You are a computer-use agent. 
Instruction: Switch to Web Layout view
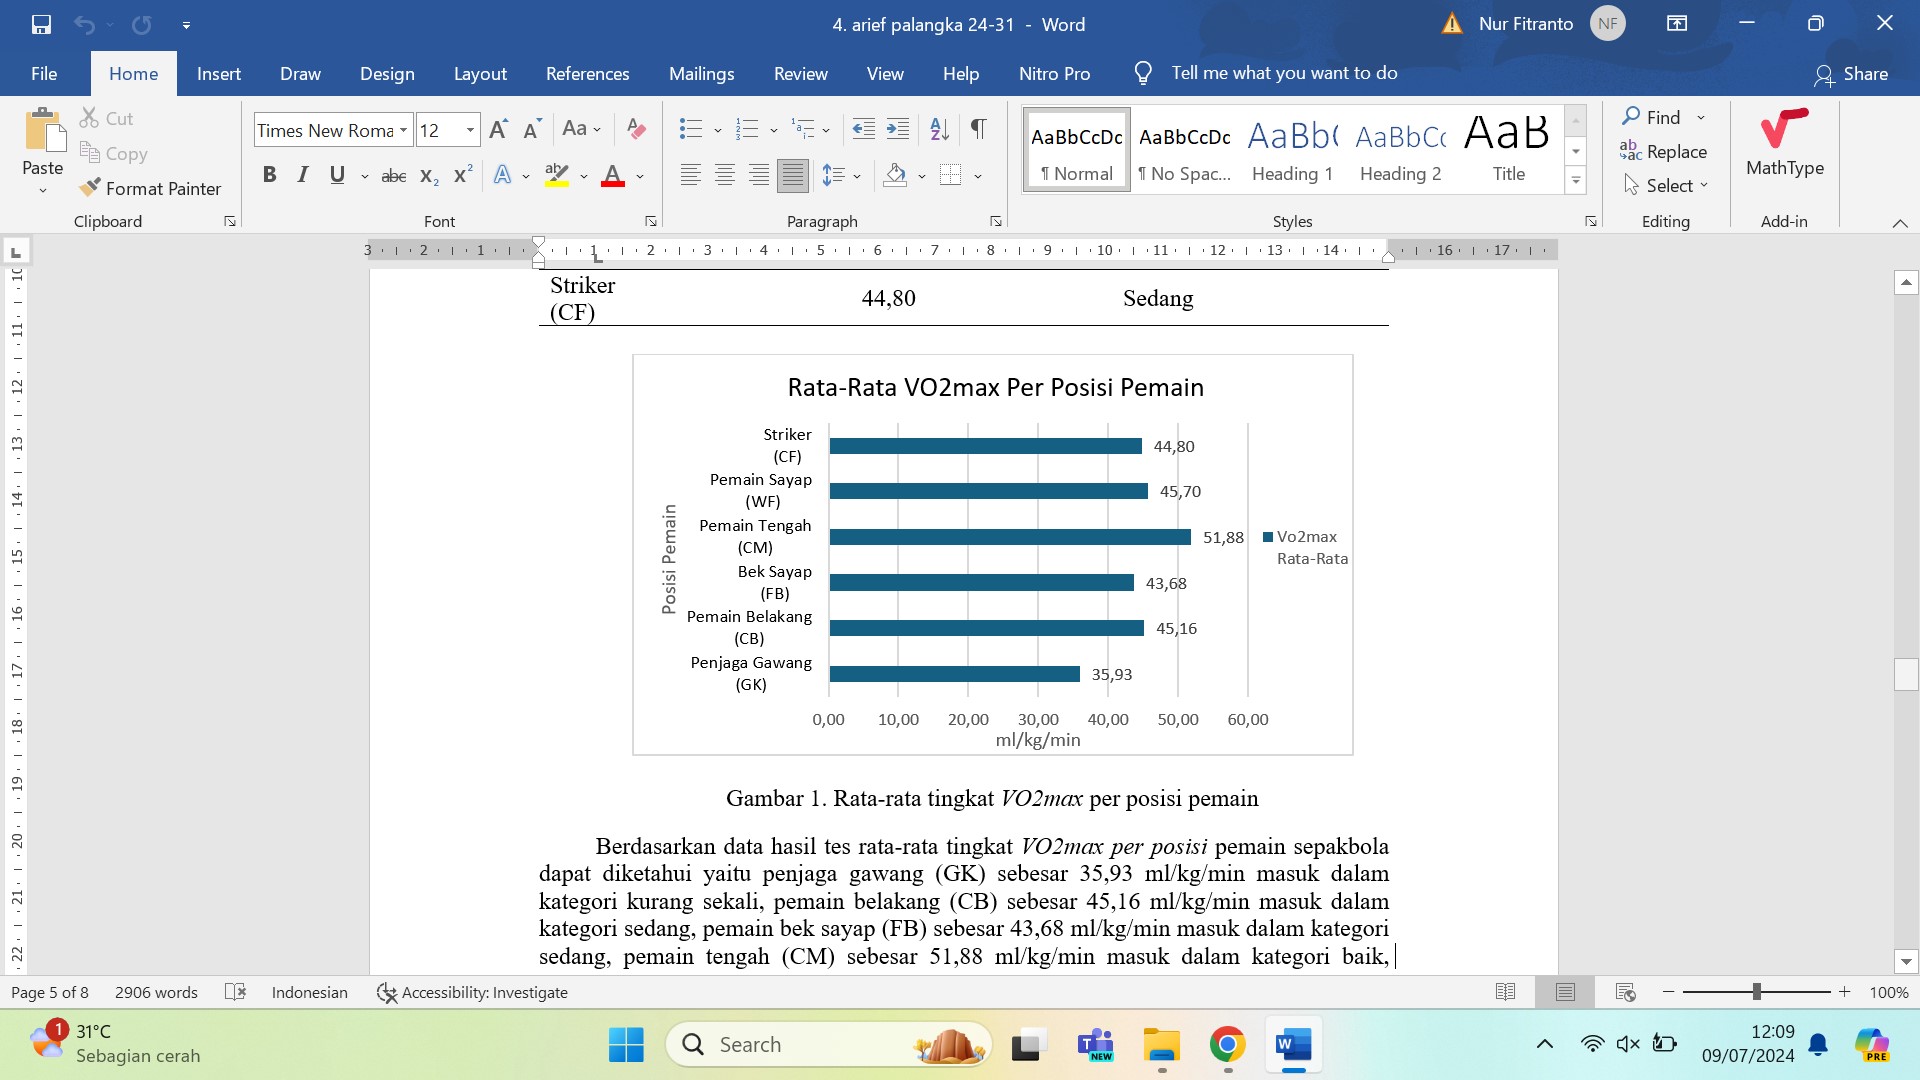coord(1625,992)
